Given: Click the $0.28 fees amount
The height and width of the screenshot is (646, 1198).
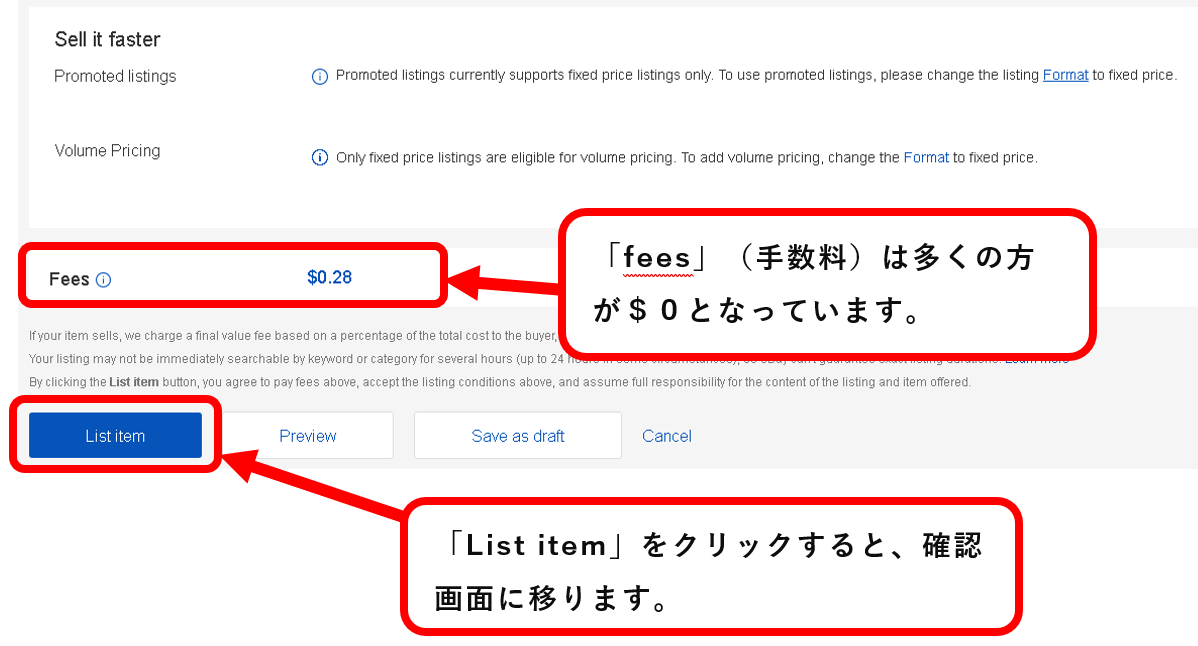Looking at the screenshot, I should point(329,277).
